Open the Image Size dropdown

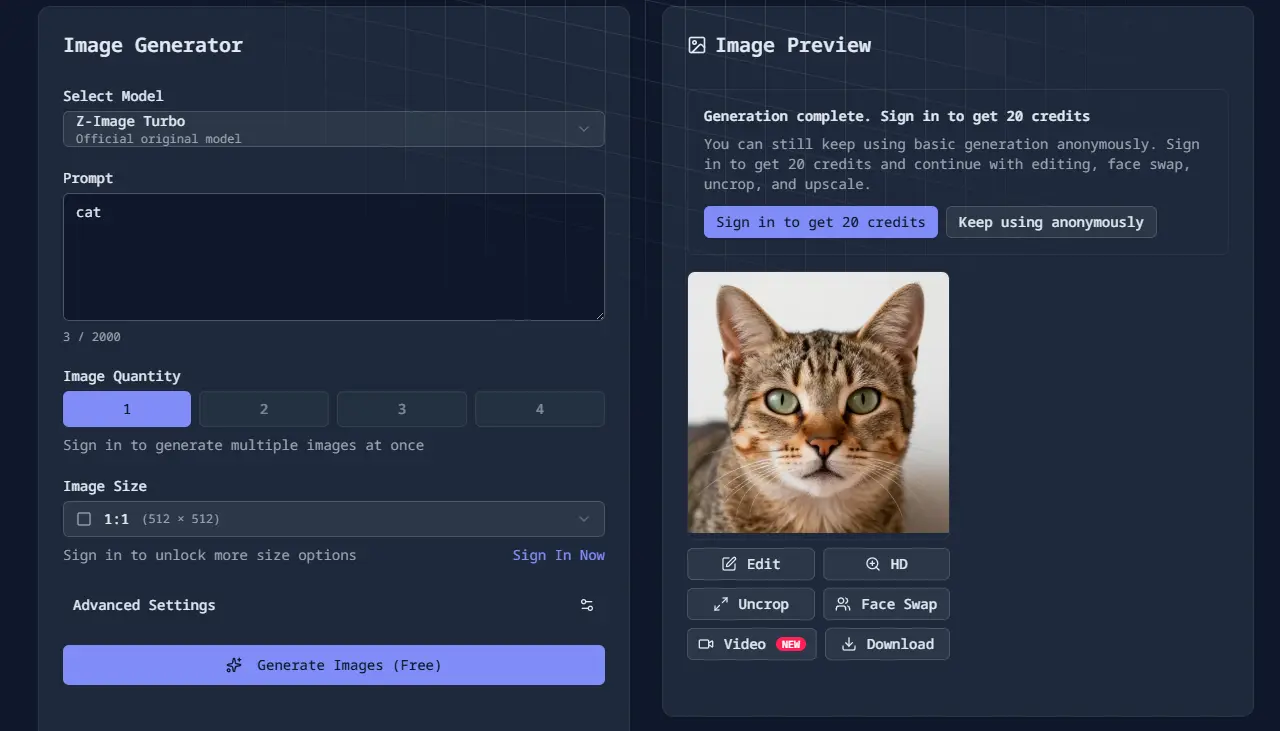click(x=334, y=519)
